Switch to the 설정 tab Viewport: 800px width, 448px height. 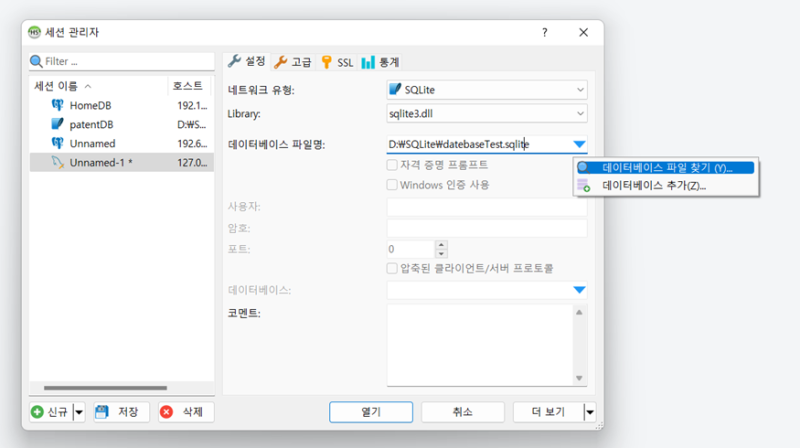click(x=247, y=62)
